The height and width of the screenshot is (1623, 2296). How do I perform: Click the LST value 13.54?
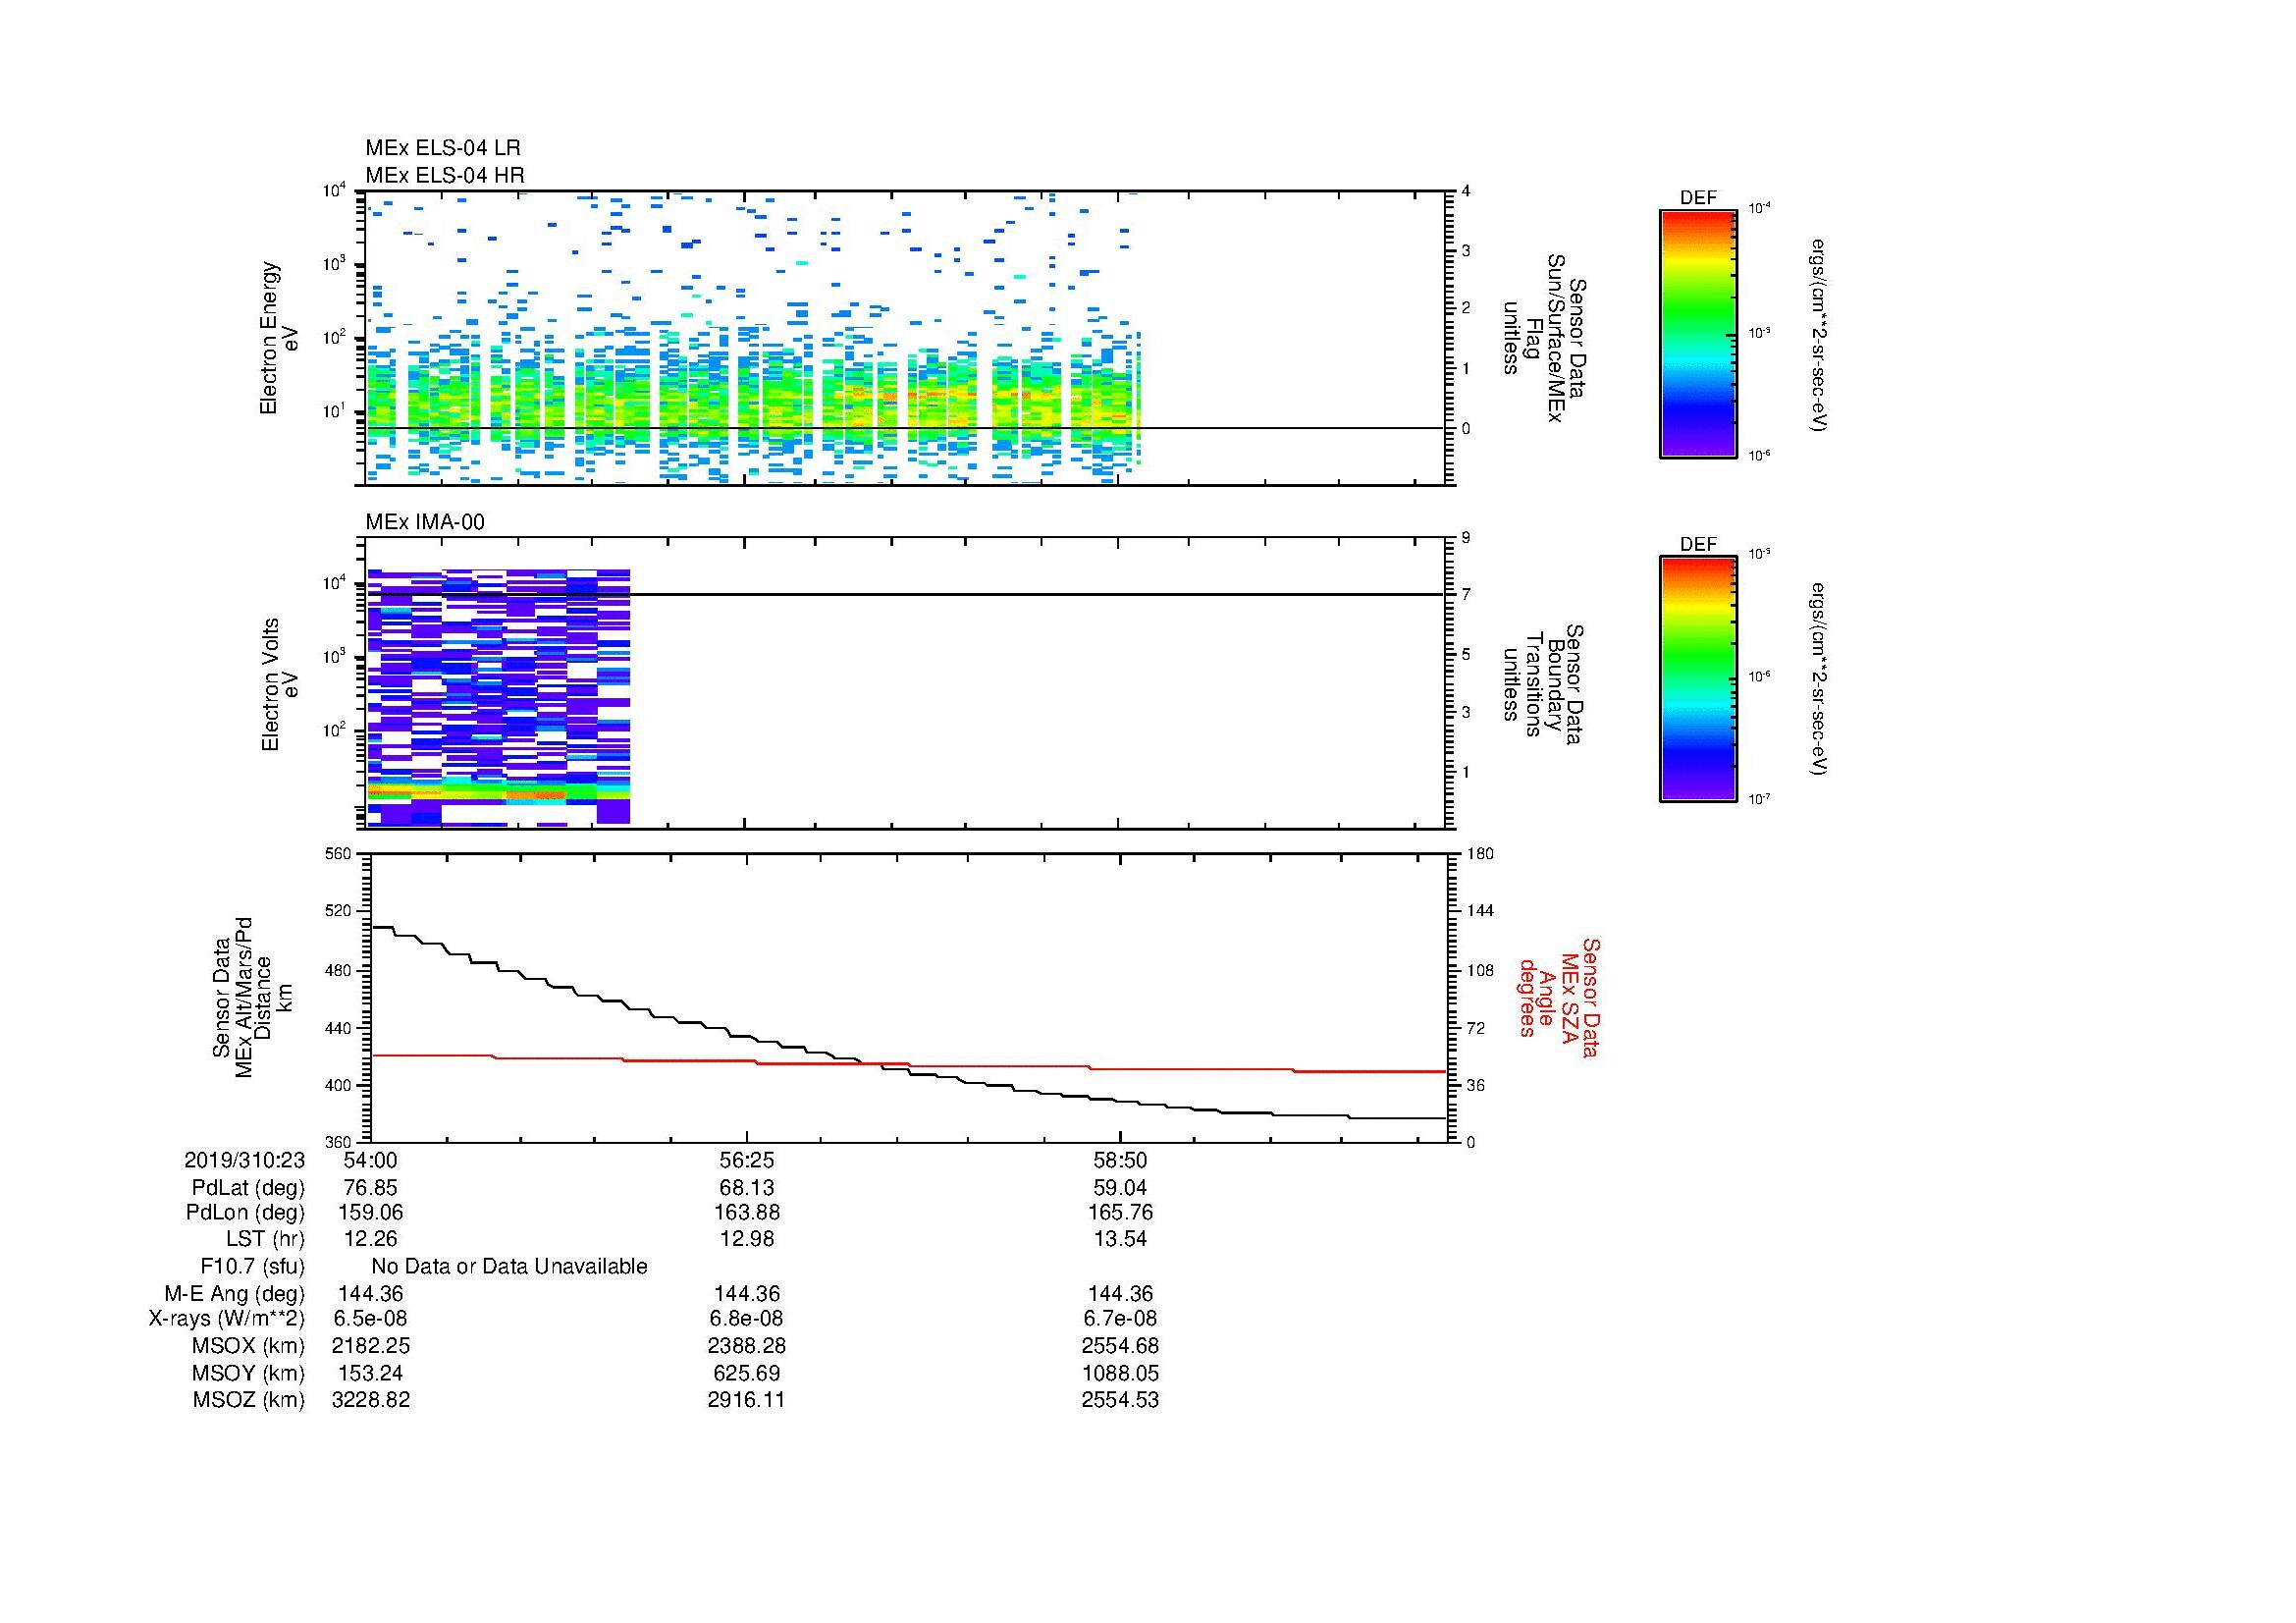pos(1120,1239)
